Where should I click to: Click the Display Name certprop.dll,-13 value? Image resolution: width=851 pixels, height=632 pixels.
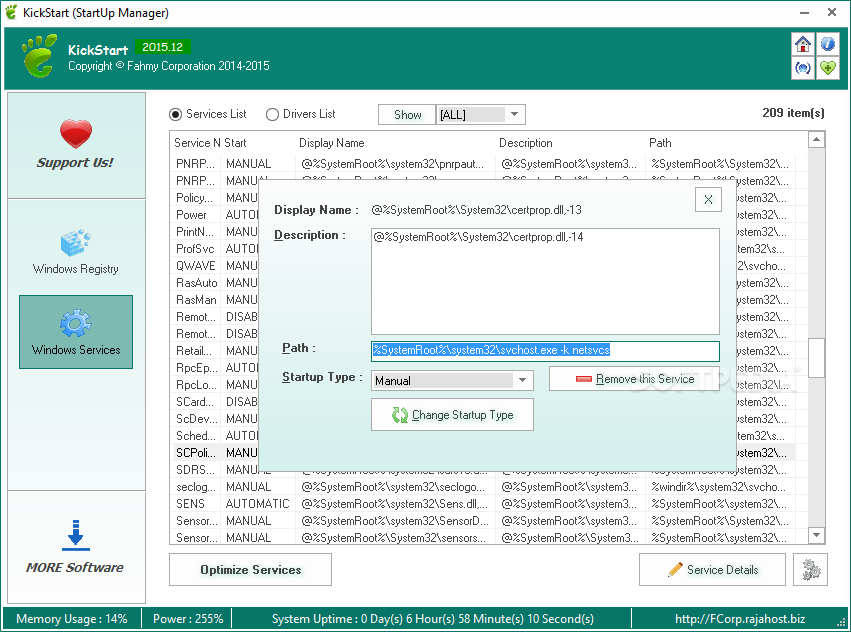(x=476, y=210)
